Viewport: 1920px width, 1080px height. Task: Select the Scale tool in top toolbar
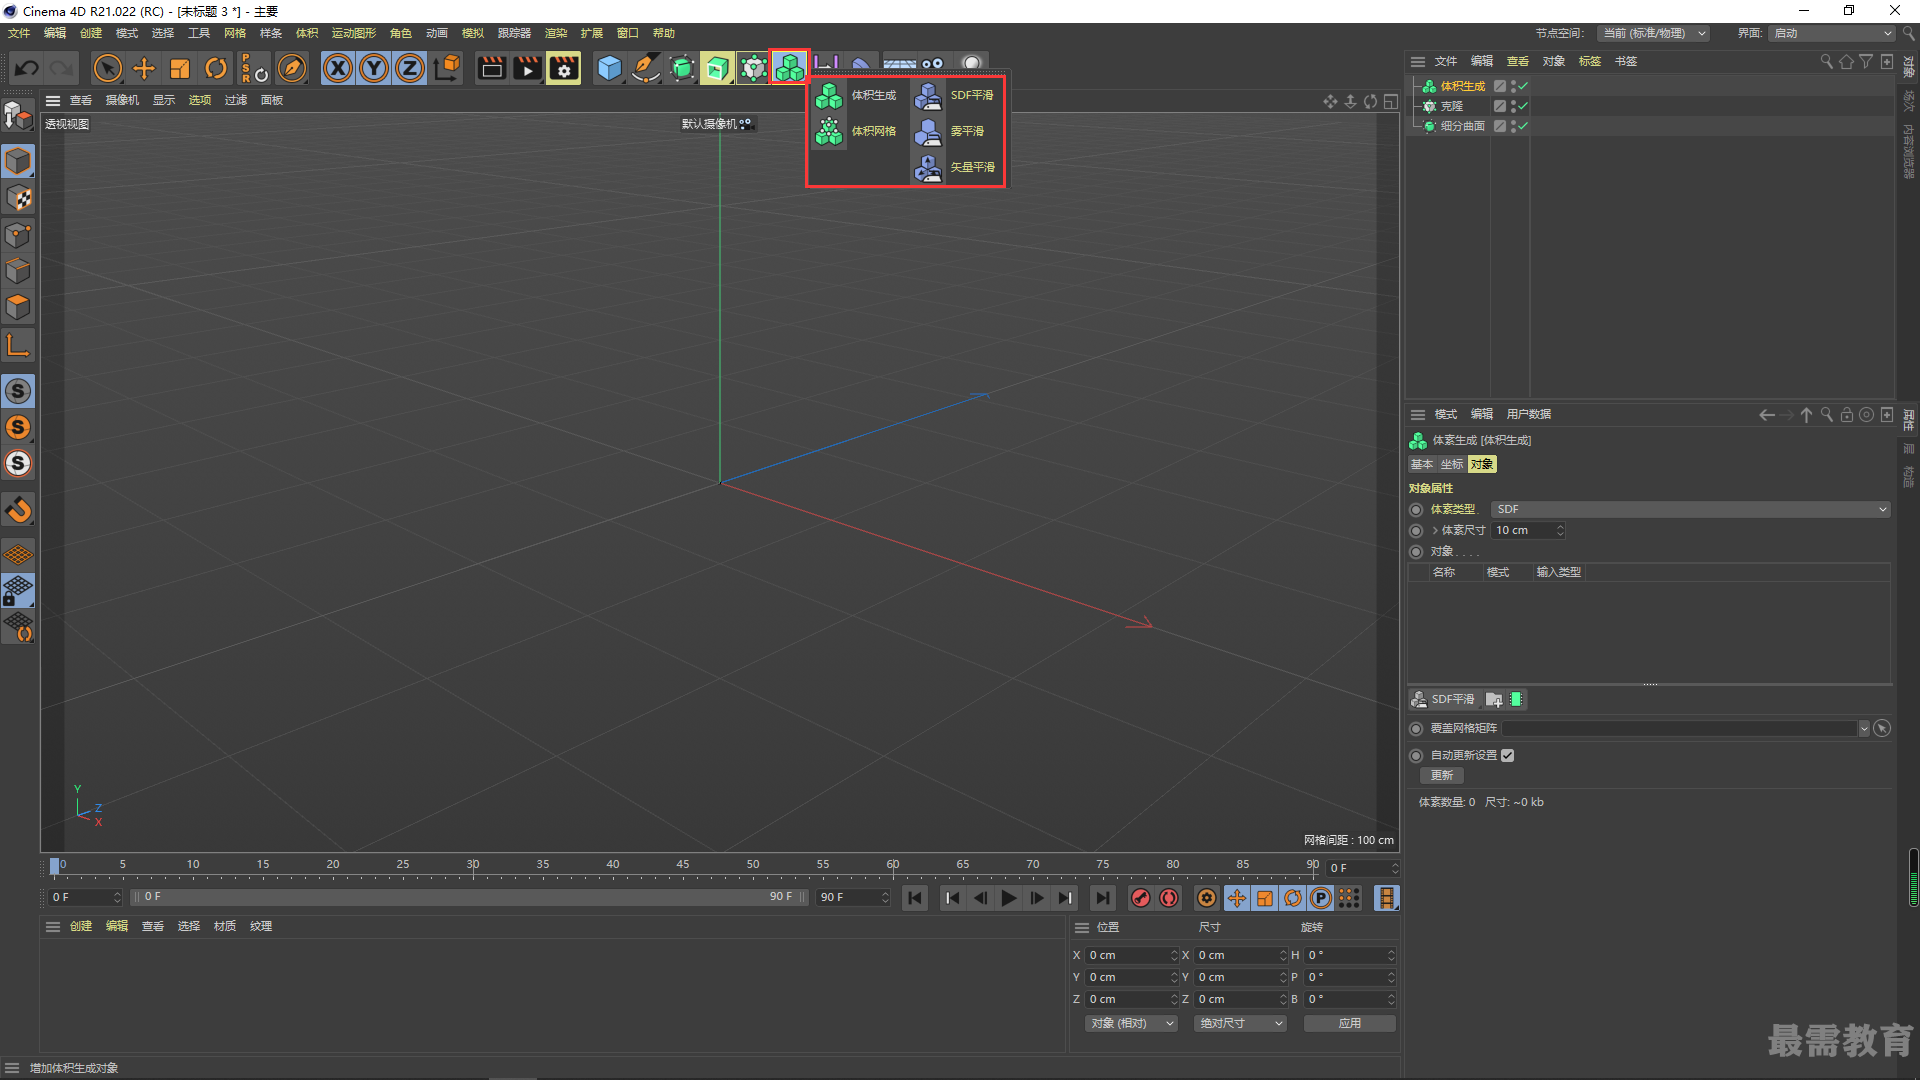click(x=180, y=68)
